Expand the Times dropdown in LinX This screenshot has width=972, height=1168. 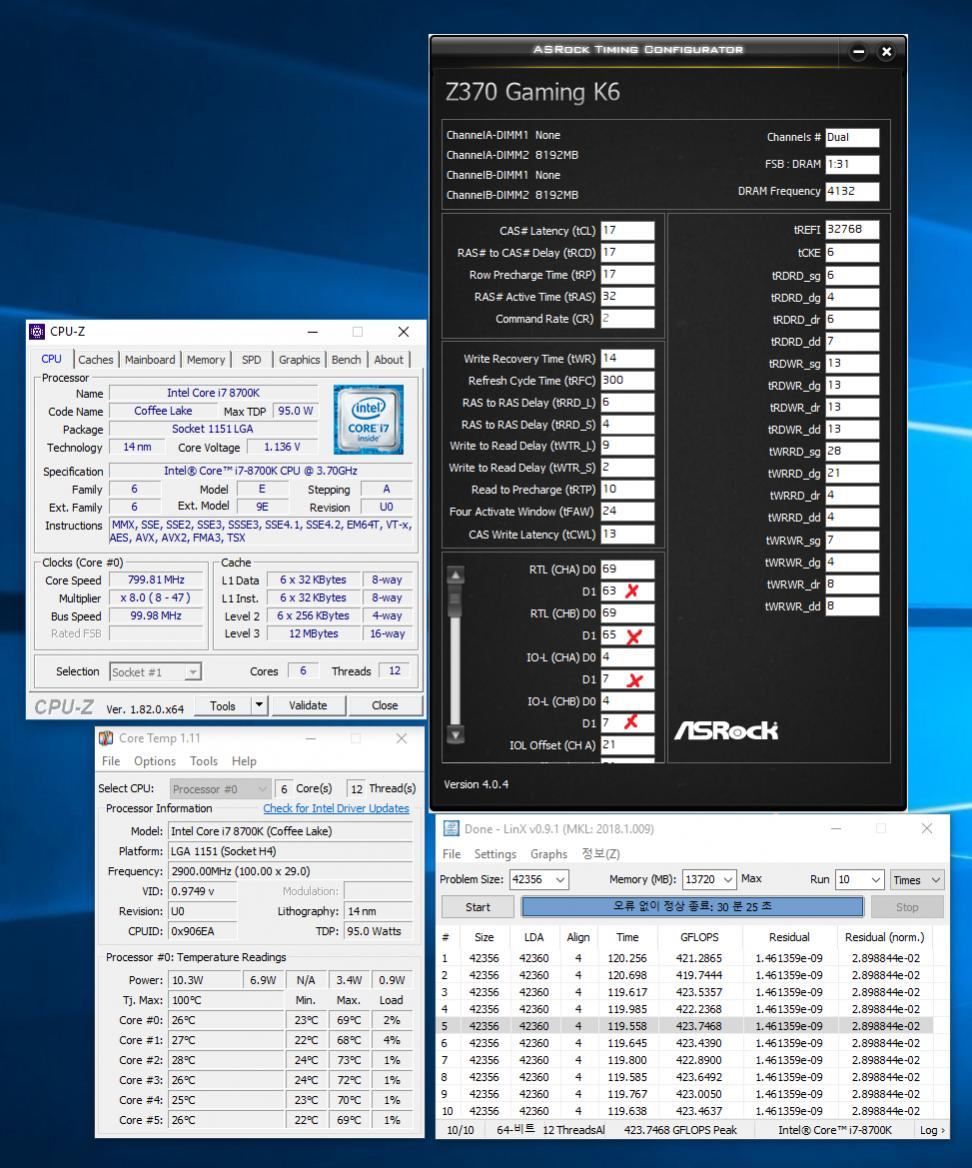pos(936,880)
